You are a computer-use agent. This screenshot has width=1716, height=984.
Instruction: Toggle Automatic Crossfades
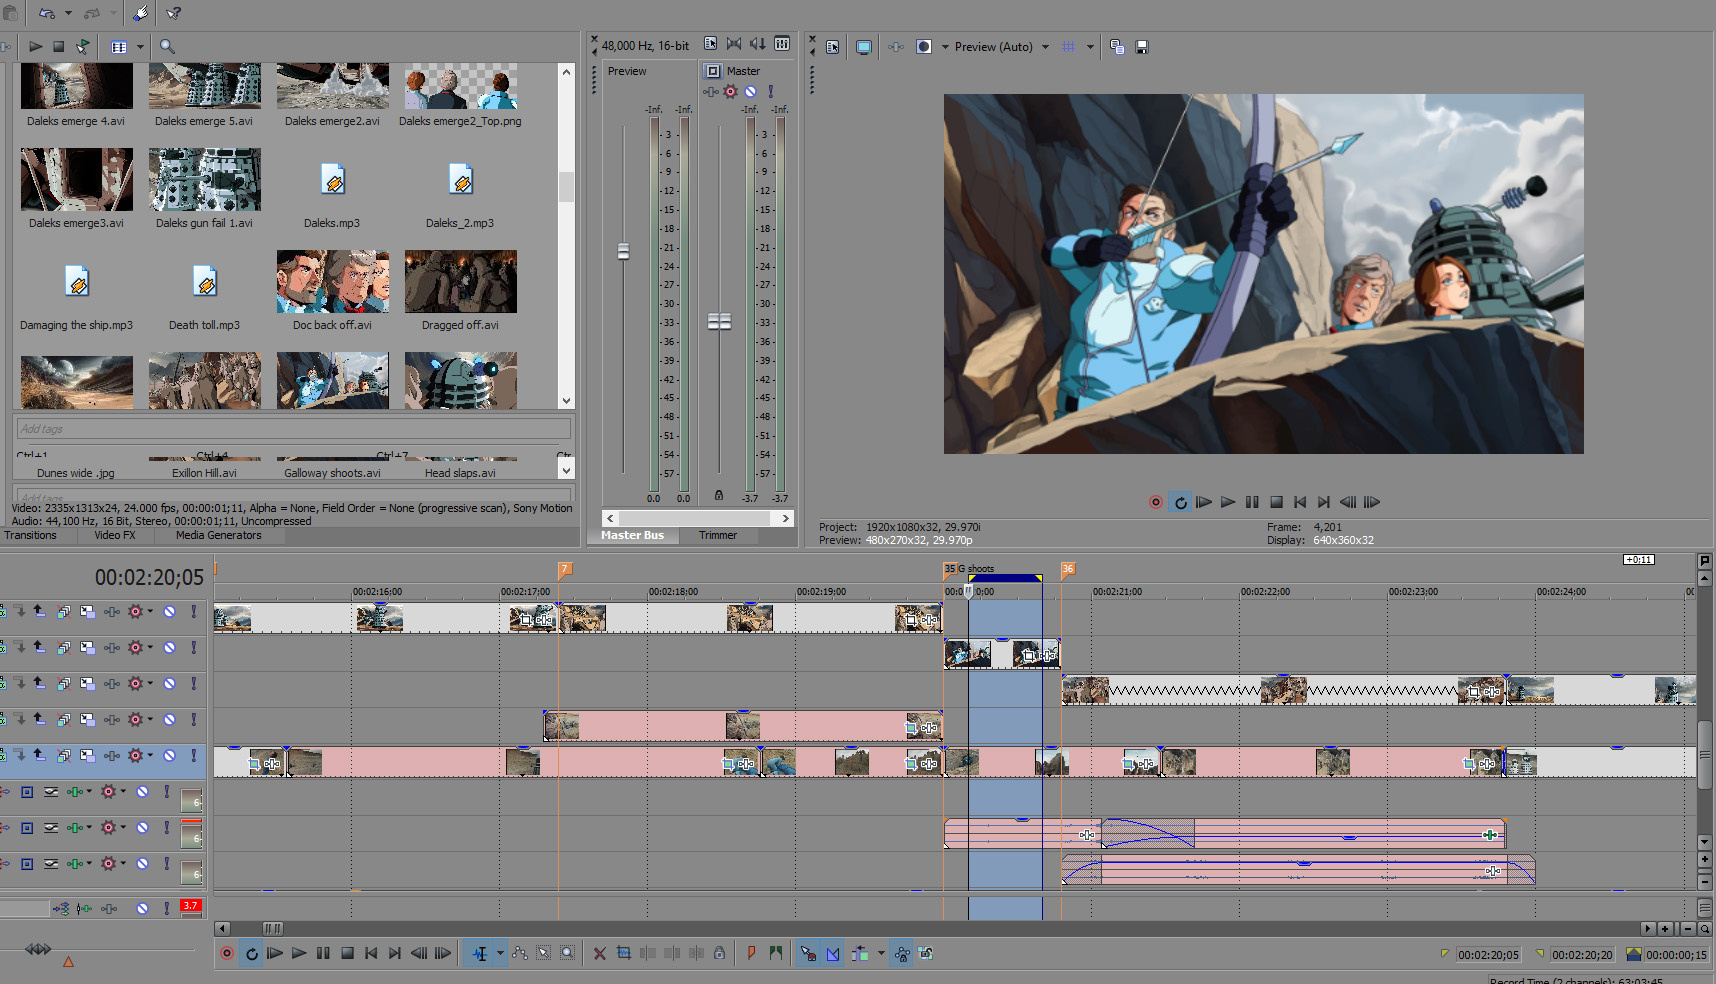coord(832,954)
